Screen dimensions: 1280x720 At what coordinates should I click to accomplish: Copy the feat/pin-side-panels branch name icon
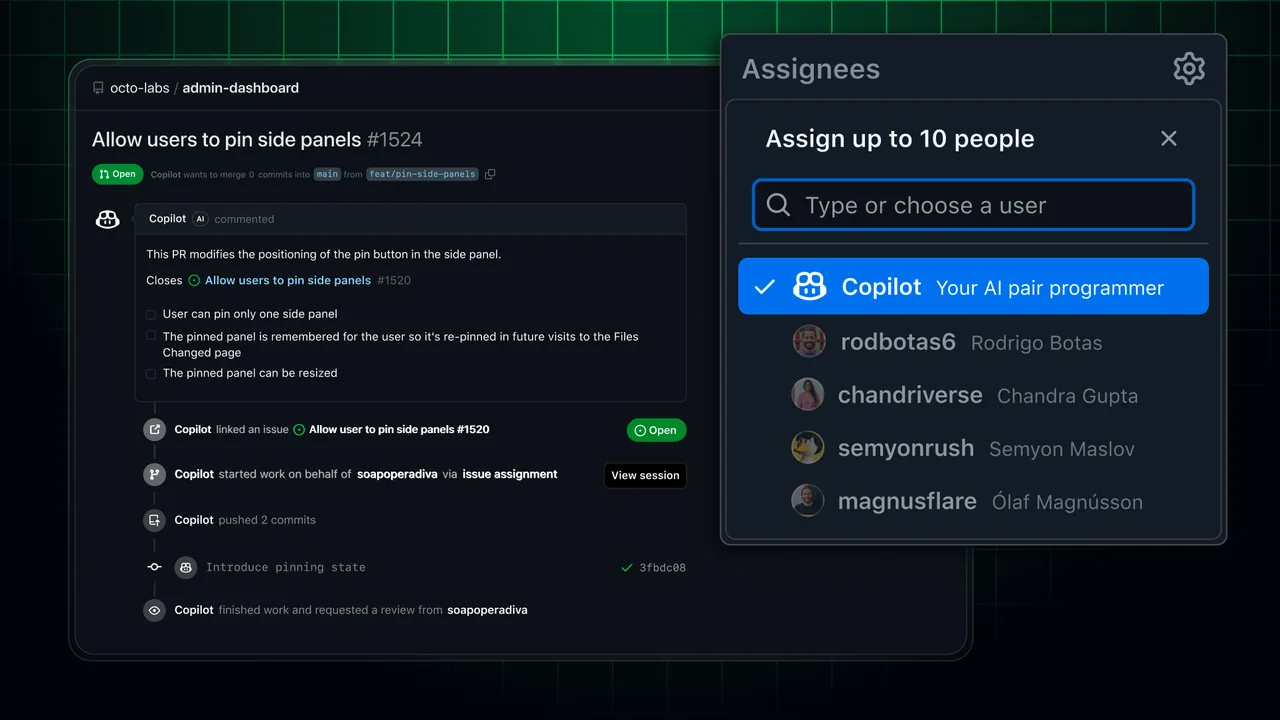[x=490, y=174]
